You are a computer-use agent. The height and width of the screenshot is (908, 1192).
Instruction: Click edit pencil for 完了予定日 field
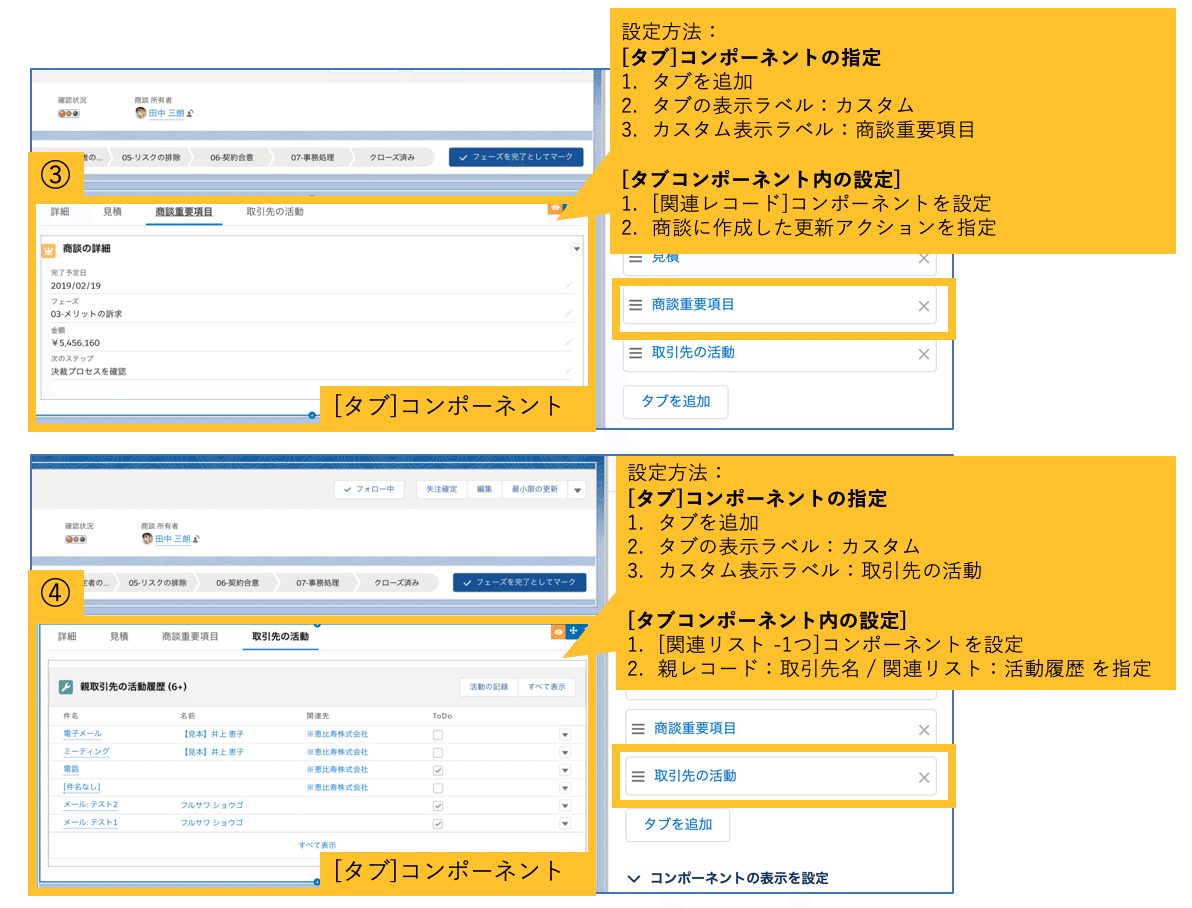click(568, 285)
